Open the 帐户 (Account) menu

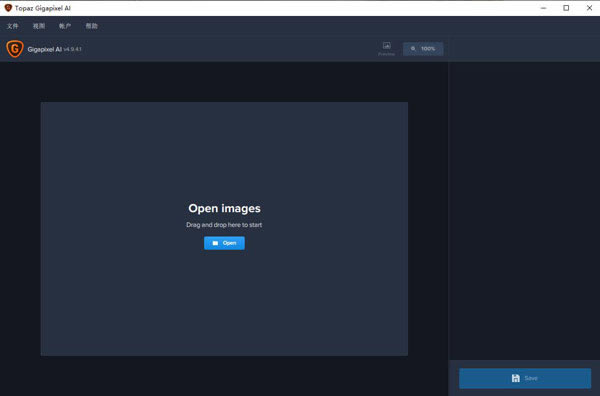point(65,26)
